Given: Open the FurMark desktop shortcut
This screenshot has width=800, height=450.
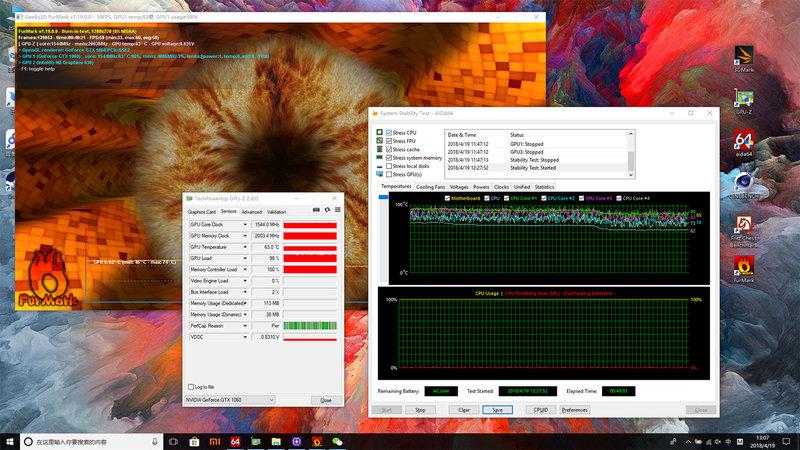Looking at the screenshot, I should point(744,269).
